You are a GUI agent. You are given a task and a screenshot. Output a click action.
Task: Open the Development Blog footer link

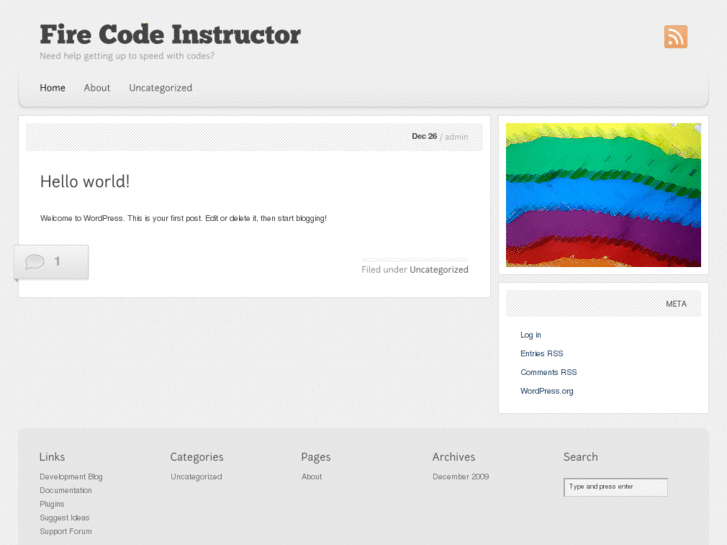tap(71, 477)
